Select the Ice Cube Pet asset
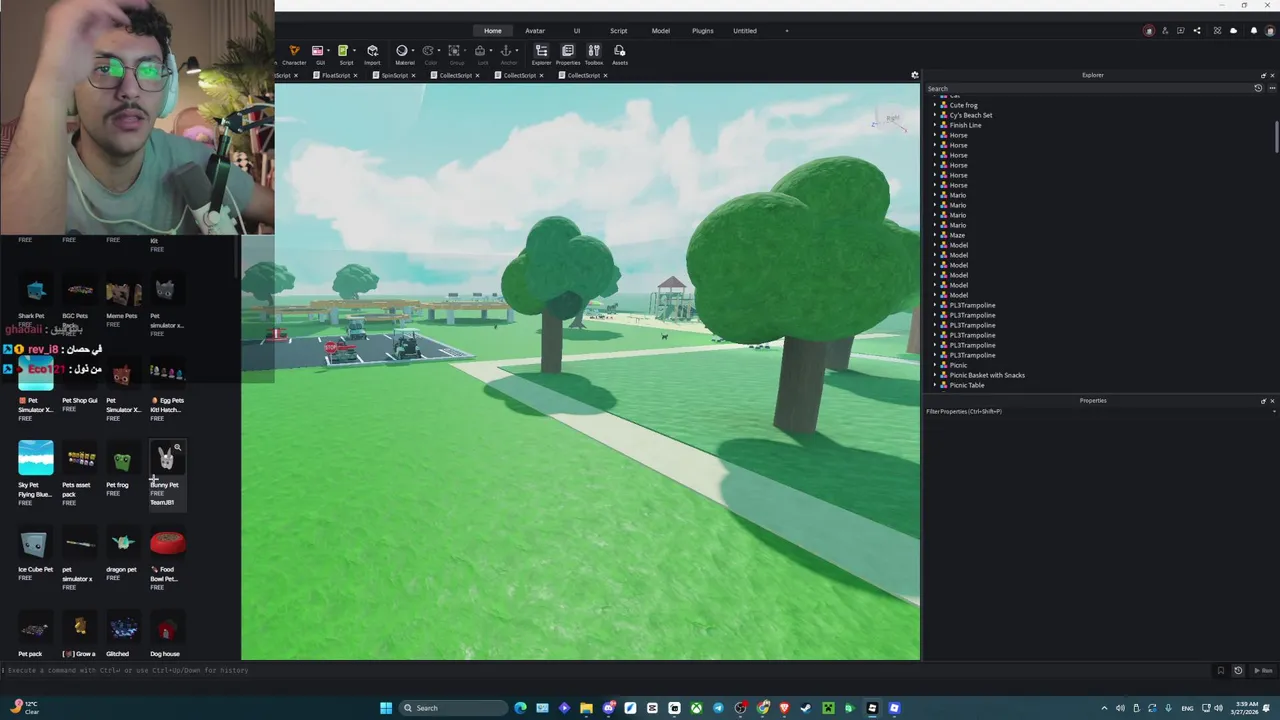 (35, 555)
